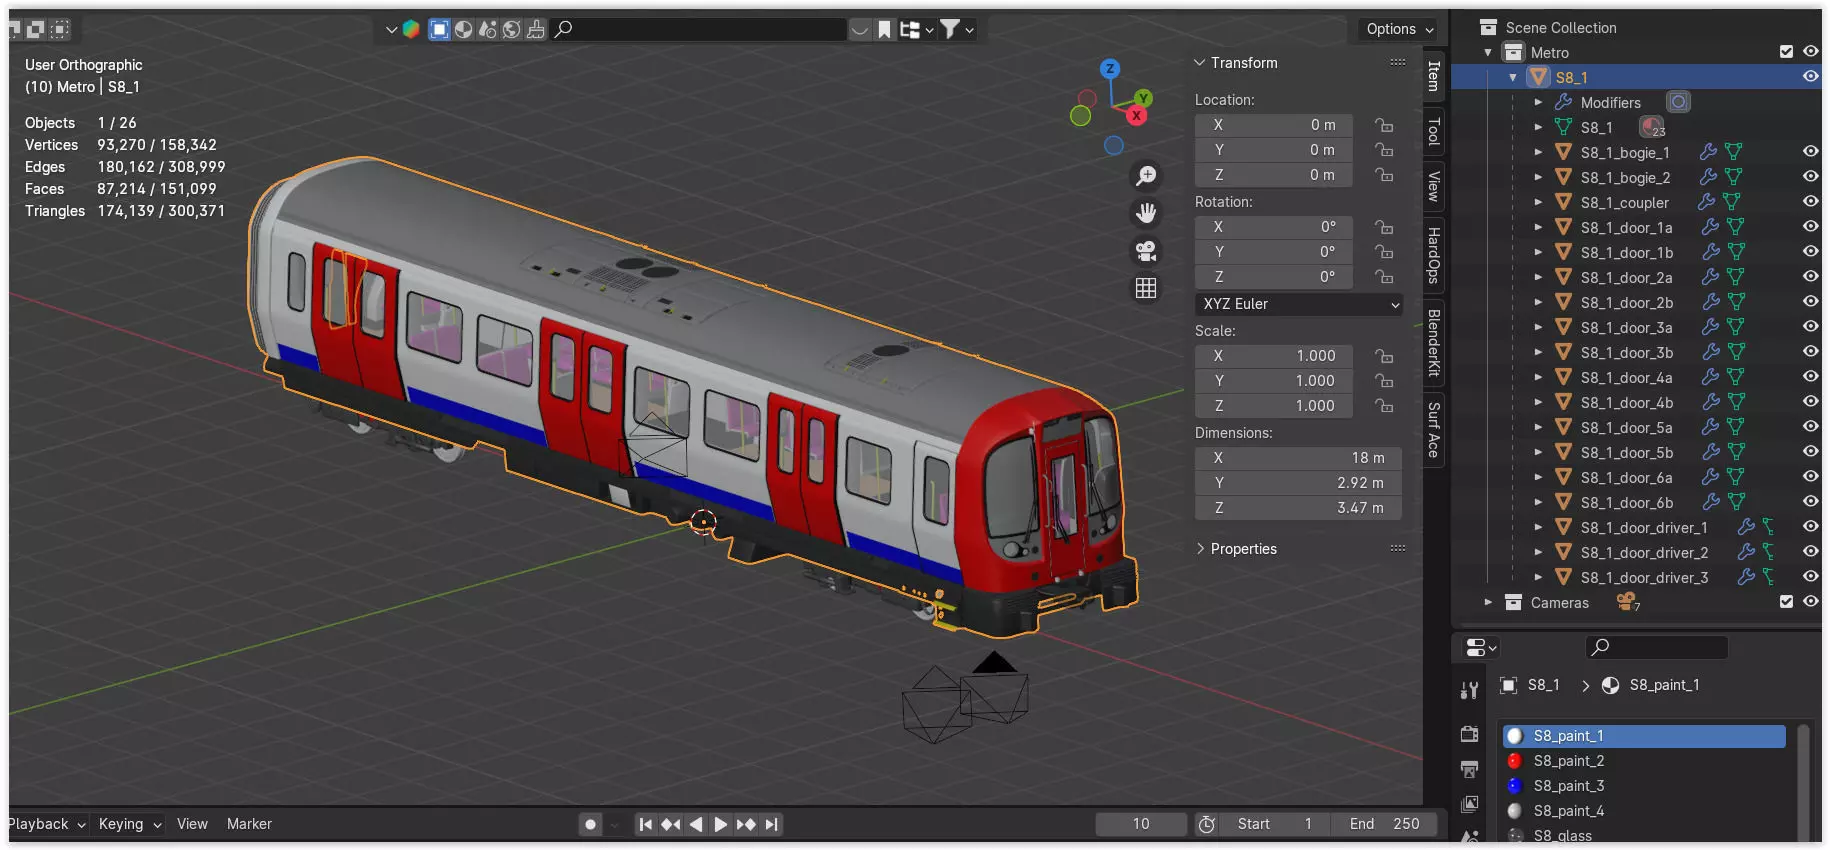This screenshot has width=1830, height=850.
Task: Open the outliner filter funnel dropdown
Action: (x=957, y=29)
